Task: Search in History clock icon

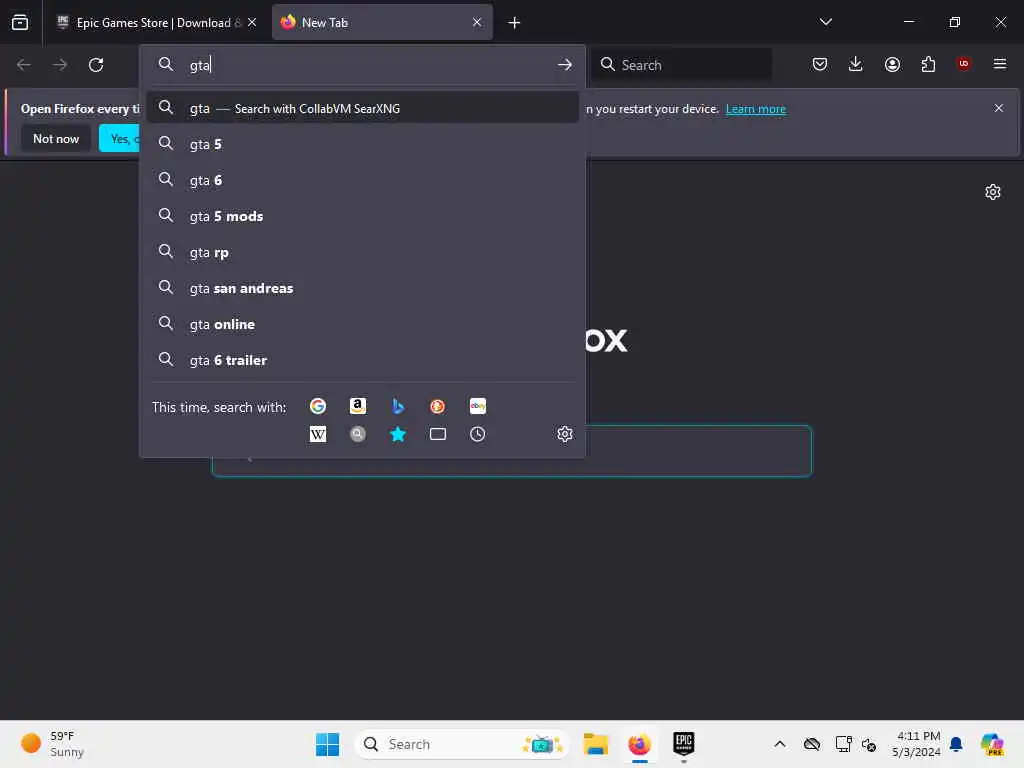Action: [477, 434]
